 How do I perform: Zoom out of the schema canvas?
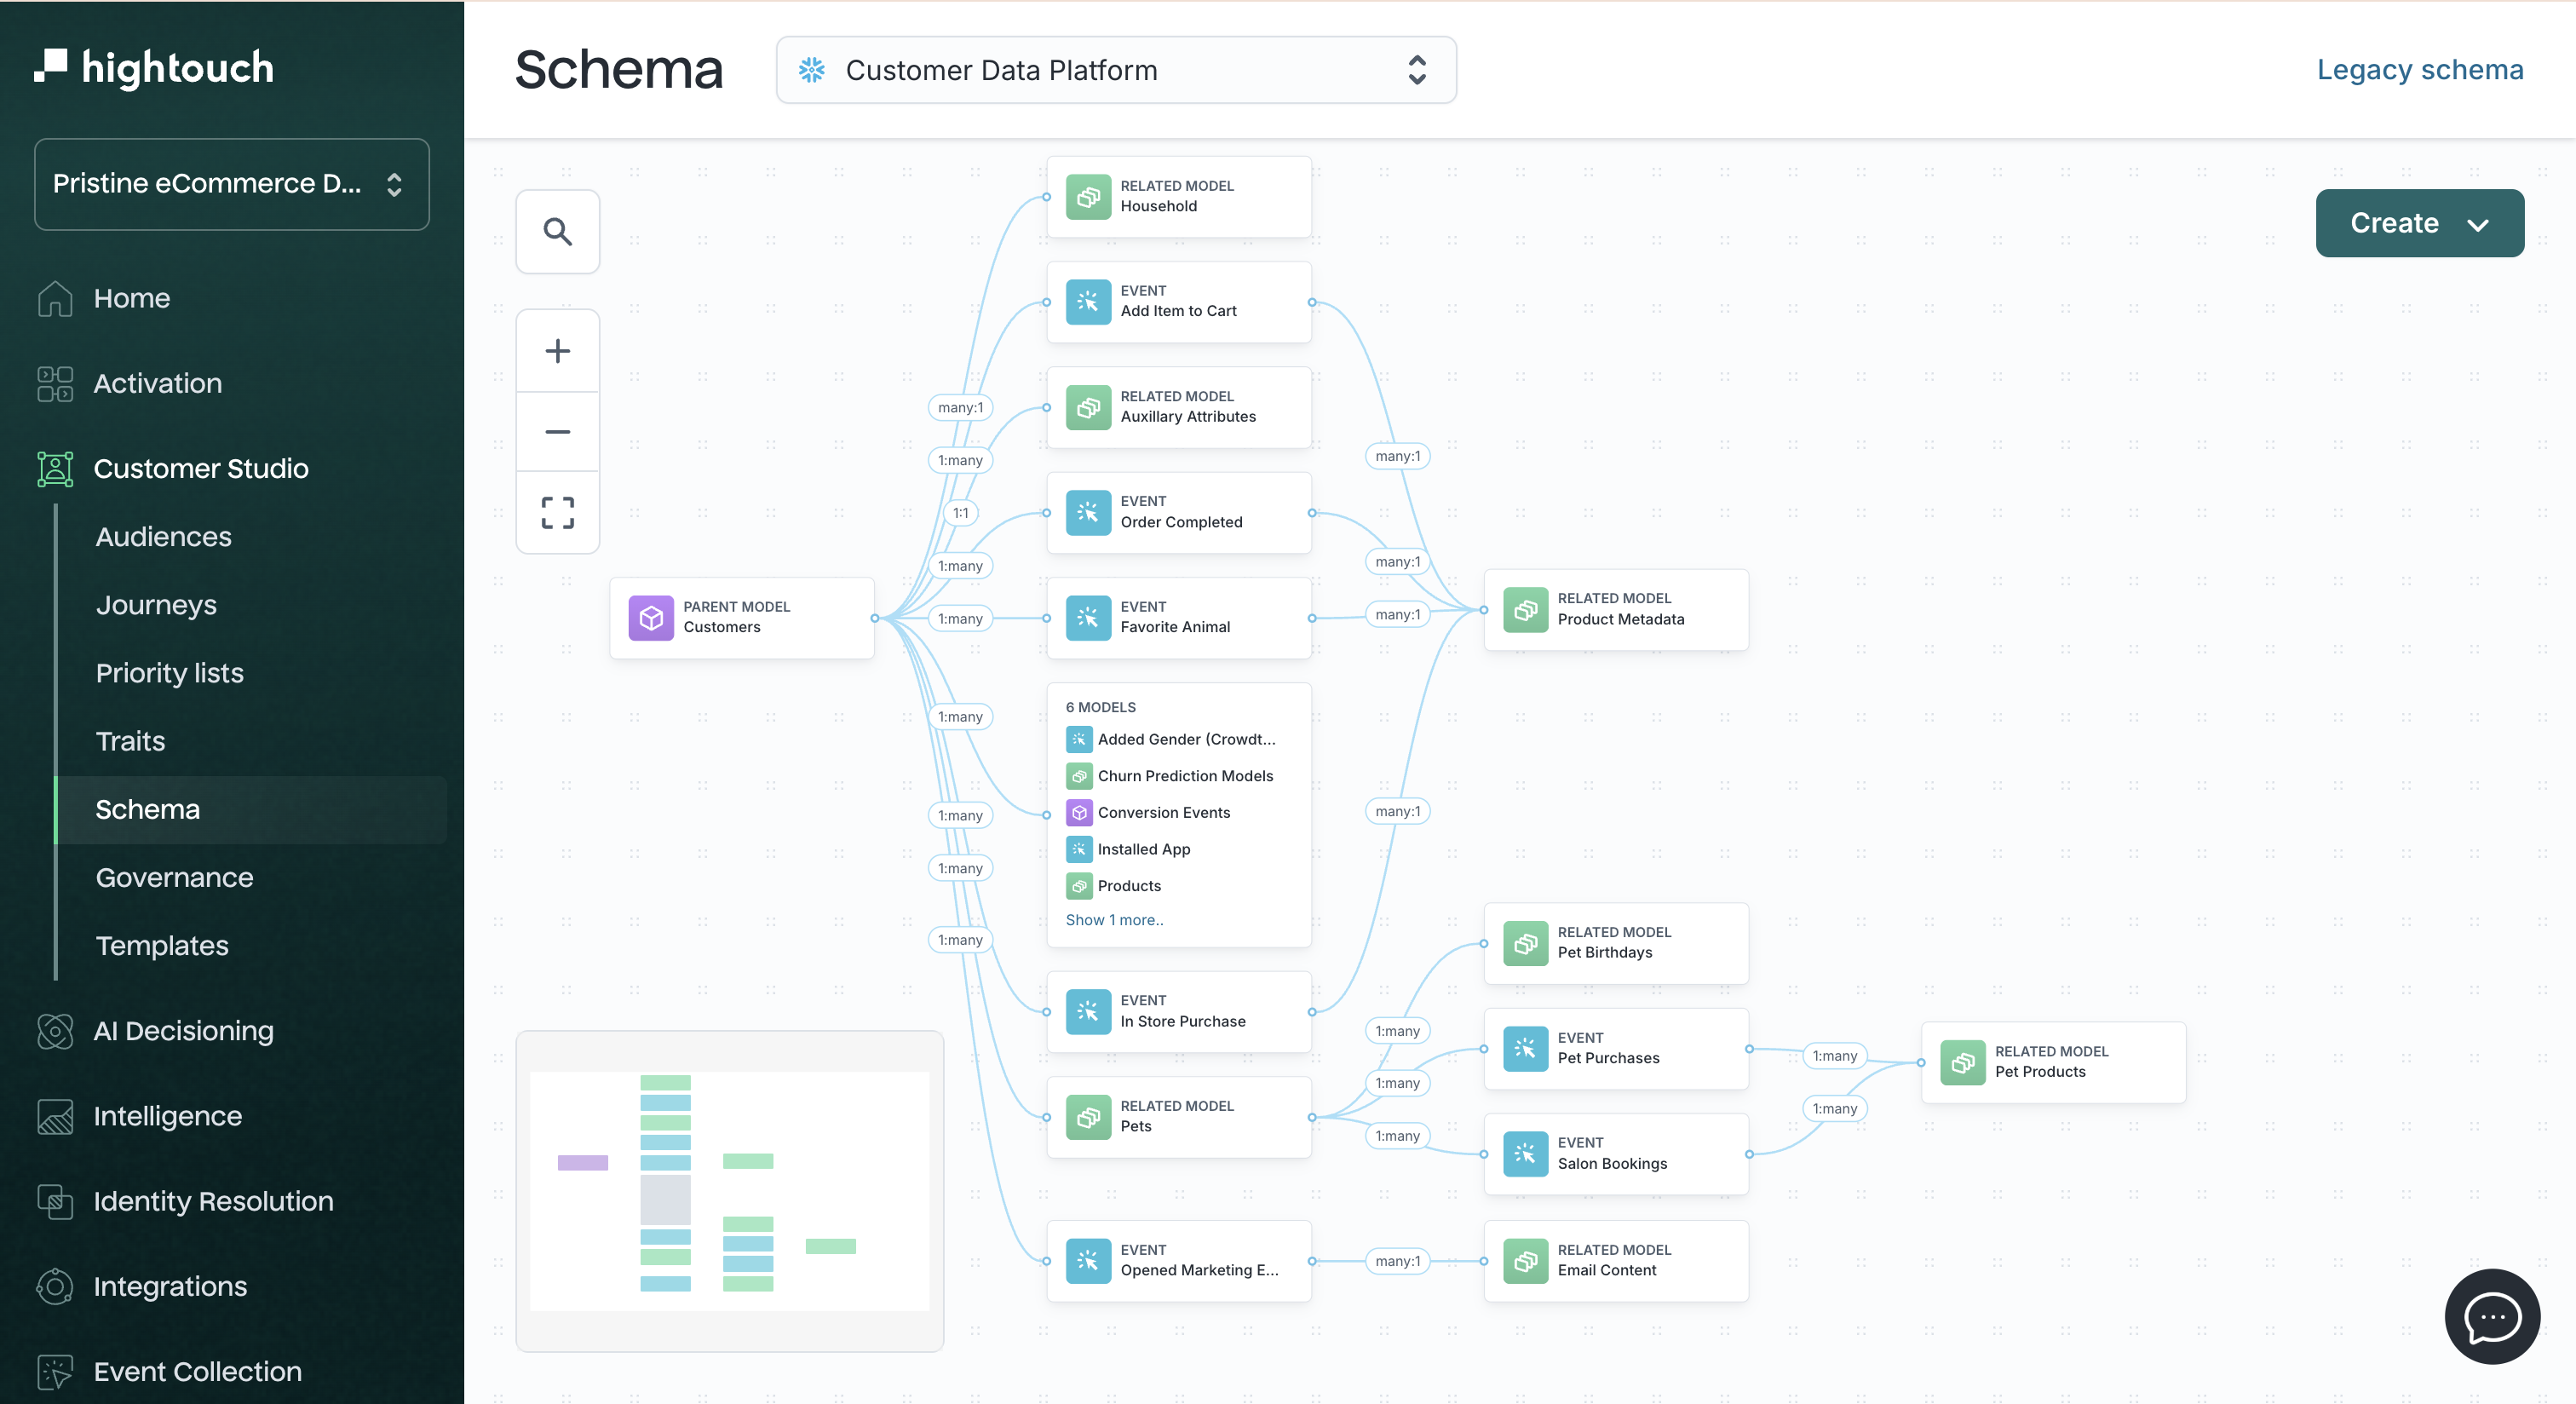tap(558, 432)
